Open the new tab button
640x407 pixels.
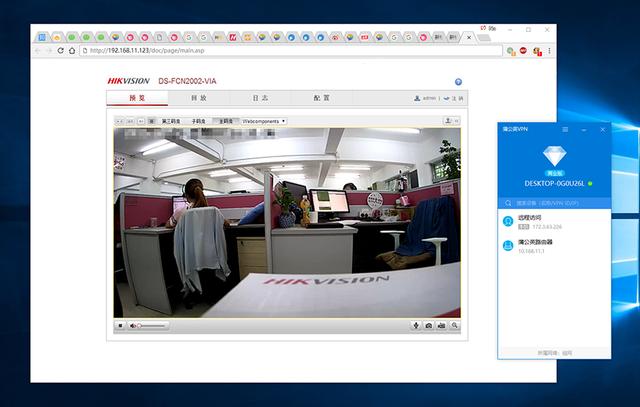[484, 38]
